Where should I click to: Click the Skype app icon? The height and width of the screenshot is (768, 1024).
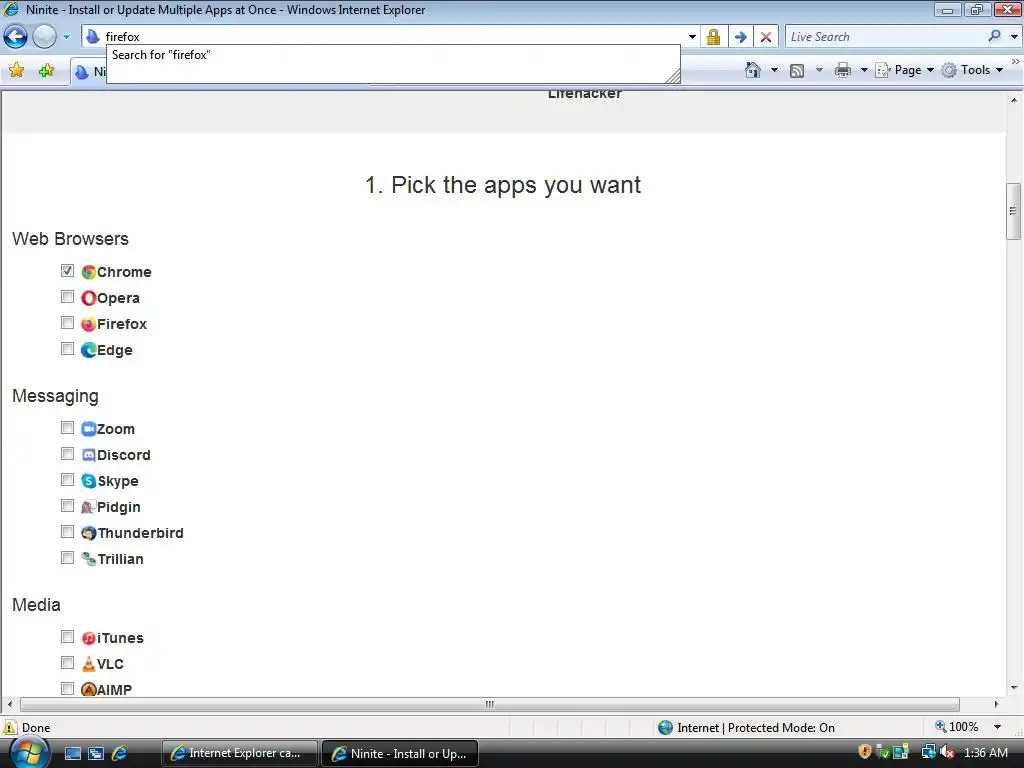pyautogui.click(x=89, y=481)
